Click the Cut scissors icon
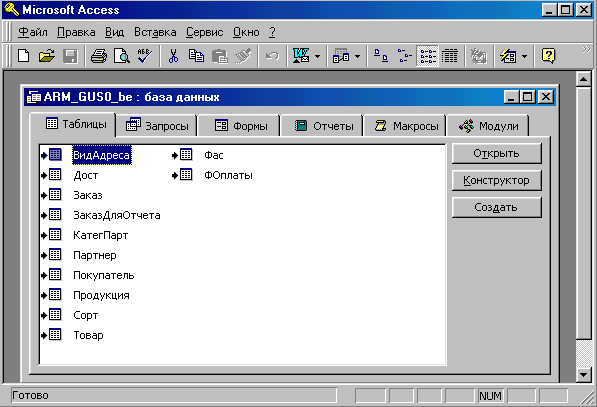The image size is (597, 407). [x=173, y=56]
